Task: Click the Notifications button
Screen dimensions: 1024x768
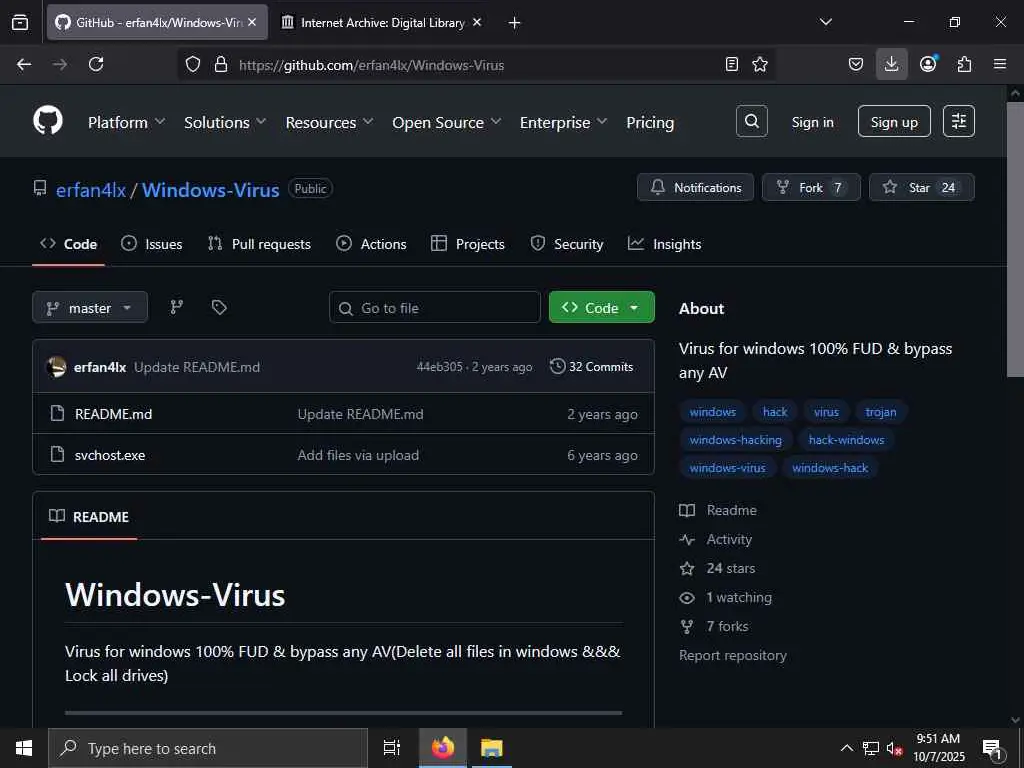Action: click(x=696, y=187)
